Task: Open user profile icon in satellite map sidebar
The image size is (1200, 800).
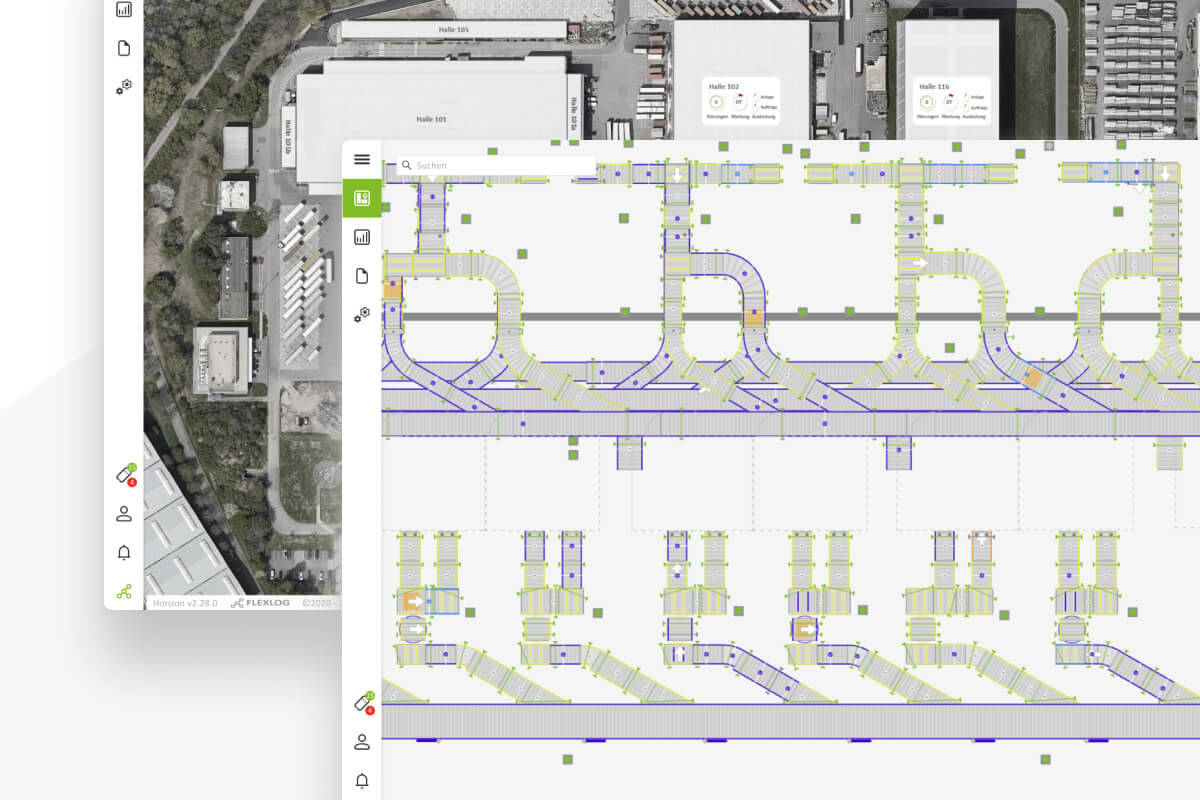Action: [124, 514]
